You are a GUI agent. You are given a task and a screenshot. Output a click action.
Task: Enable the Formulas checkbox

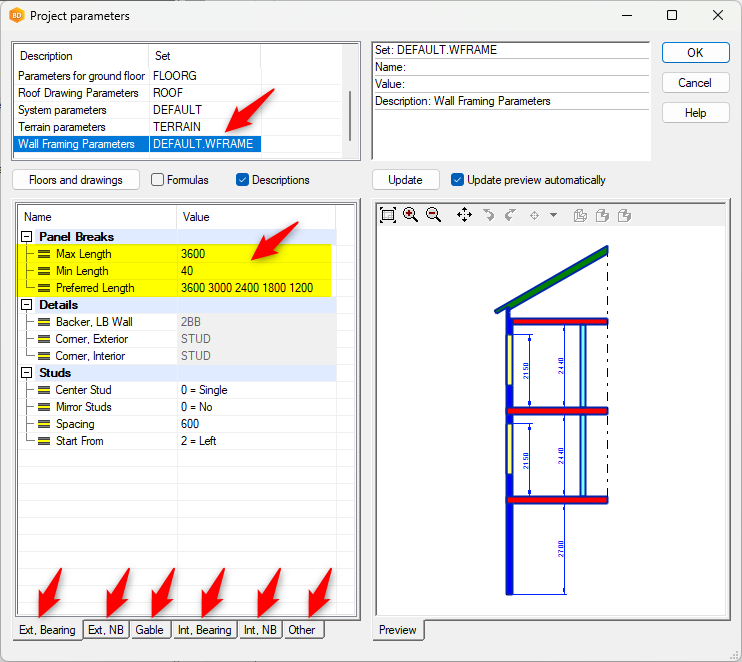(158, 180)
